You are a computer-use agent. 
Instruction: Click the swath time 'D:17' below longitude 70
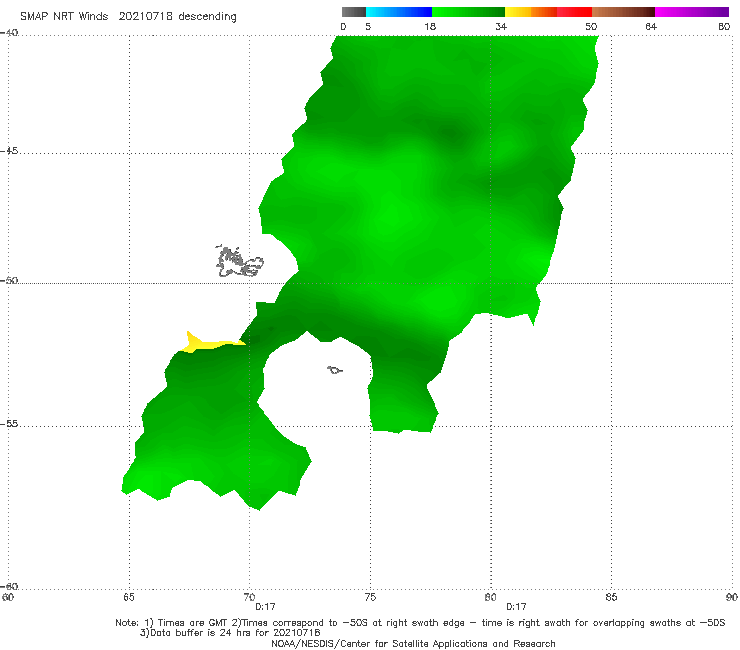[x=265, y=607]
